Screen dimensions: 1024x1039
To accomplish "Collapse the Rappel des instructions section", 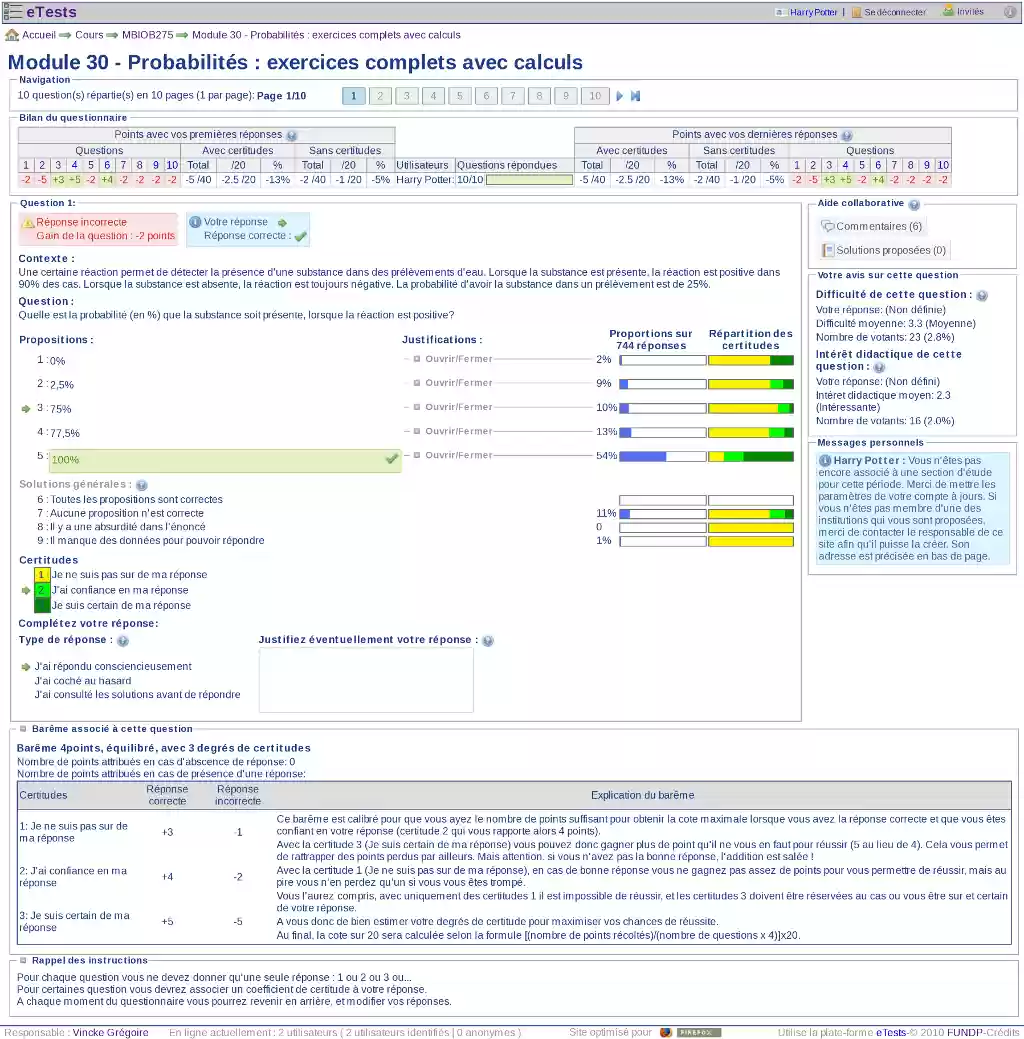I will (x=22, y=960).
